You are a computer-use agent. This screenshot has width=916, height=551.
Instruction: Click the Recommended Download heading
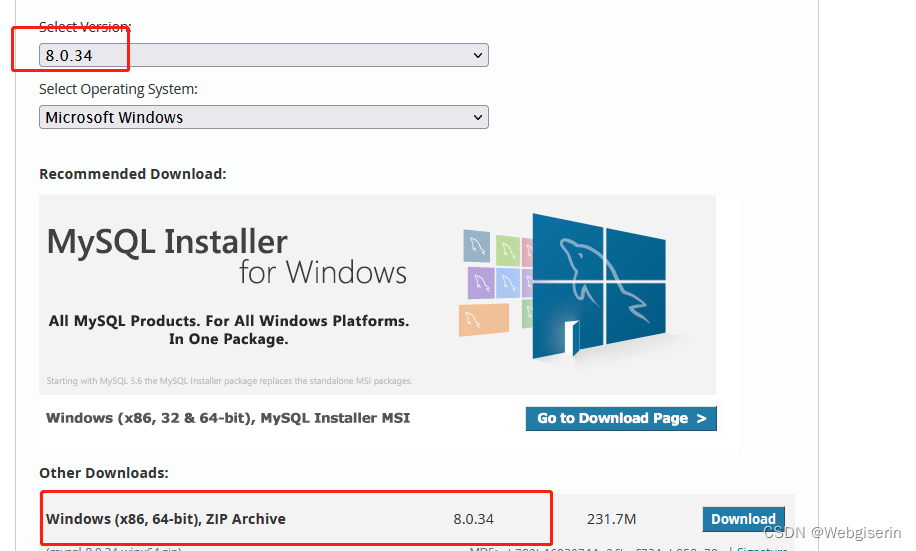point(133,174)
